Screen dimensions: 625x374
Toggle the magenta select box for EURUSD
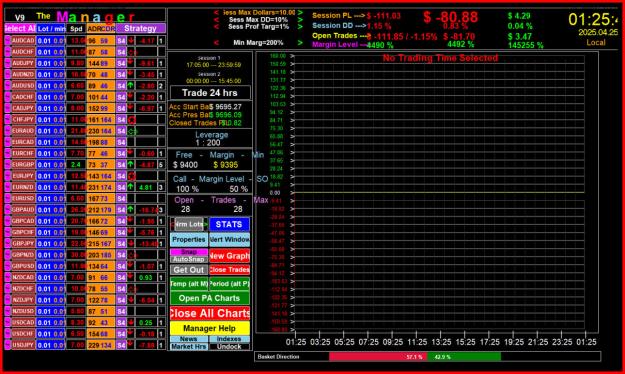click(x=7, y=198)
